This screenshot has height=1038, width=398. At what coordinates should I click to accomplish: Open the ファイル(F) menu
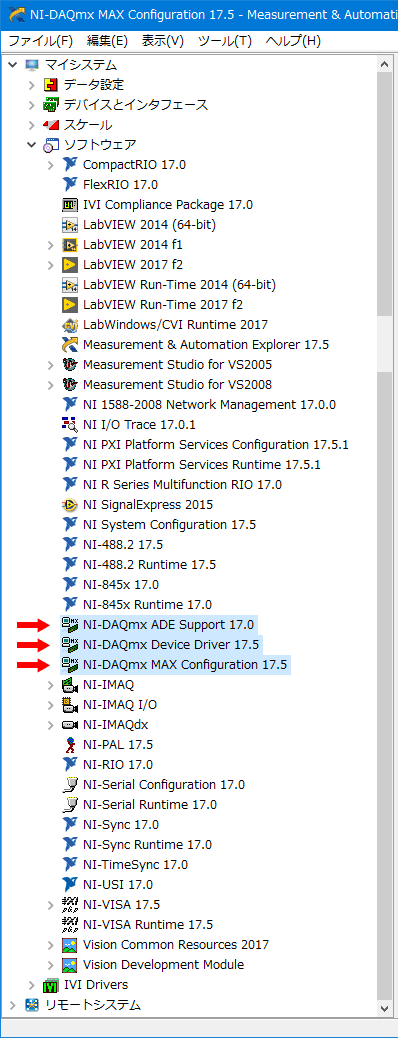click(x=40, y=41)
